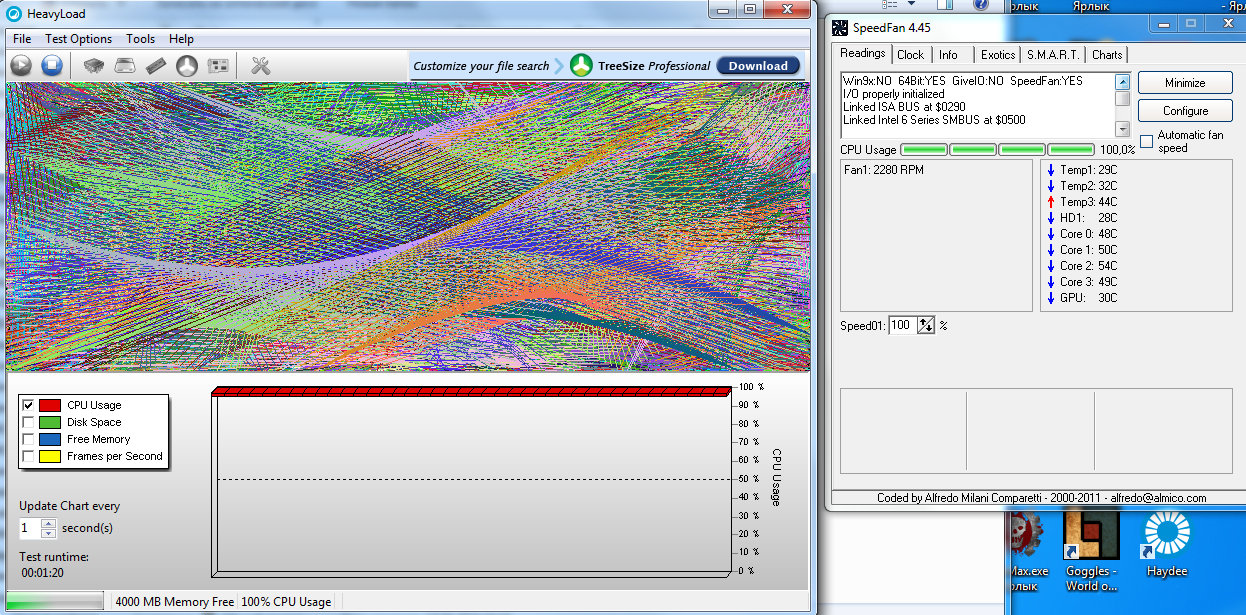Switch to the S.M.A.R.T. tab
1246x615 pixels.
click(x=1053, y=55)
